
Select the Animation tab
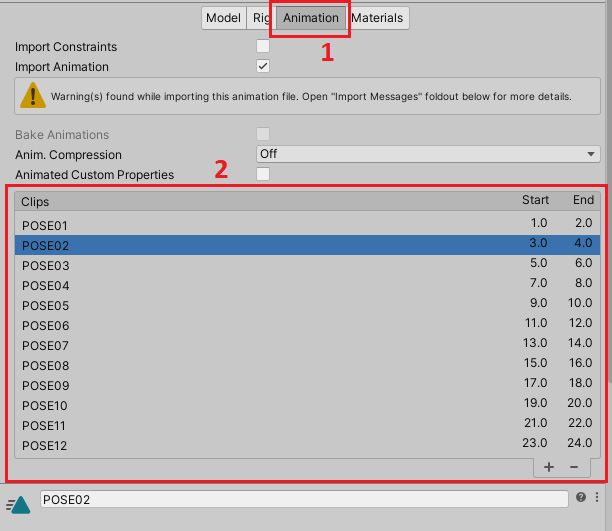pyautogui.click(x=311, y=18)
